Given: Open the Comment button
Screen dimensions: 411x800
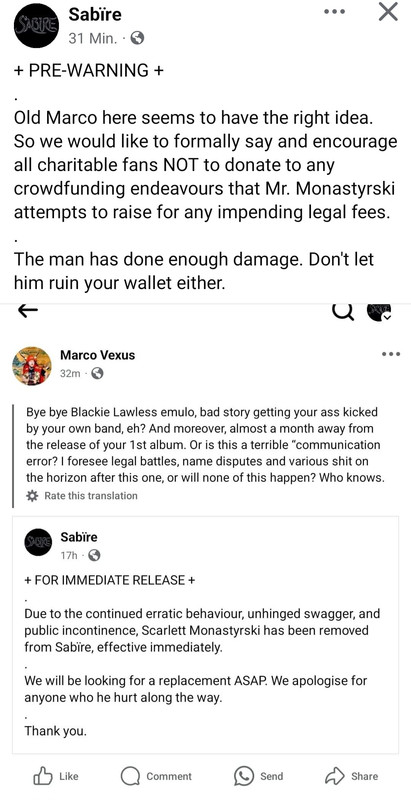Looking at the screenshot, I should (x=157, y=776).
